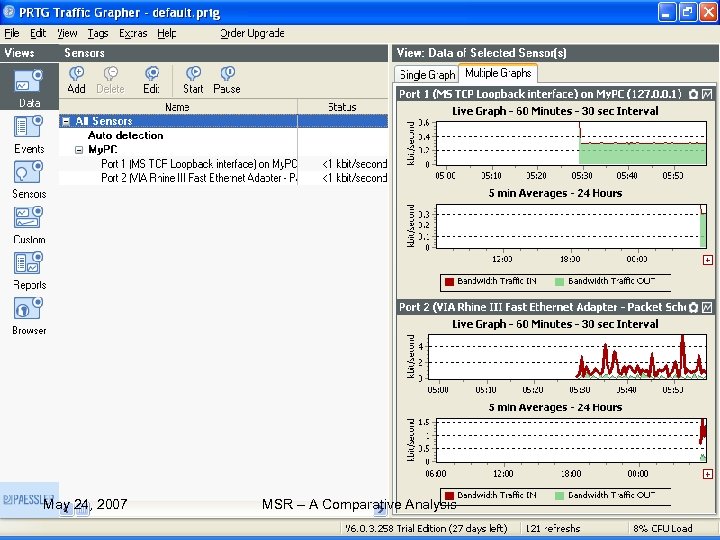The height and width of the screenshot is (540, 720).
Task: Select Port 1 MS TCP Loopback sensor
Action: pos(199,164)
